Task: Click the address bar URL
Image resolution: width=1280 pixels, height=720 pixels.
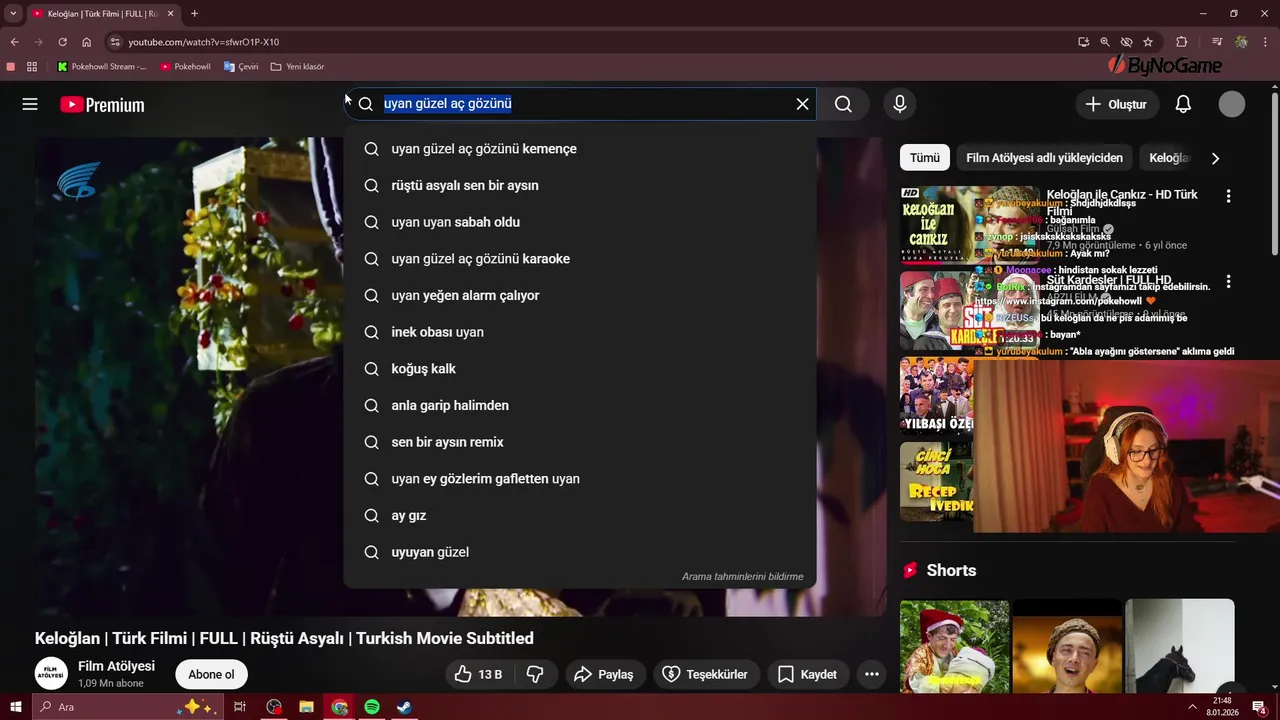Action: point(204,42)
